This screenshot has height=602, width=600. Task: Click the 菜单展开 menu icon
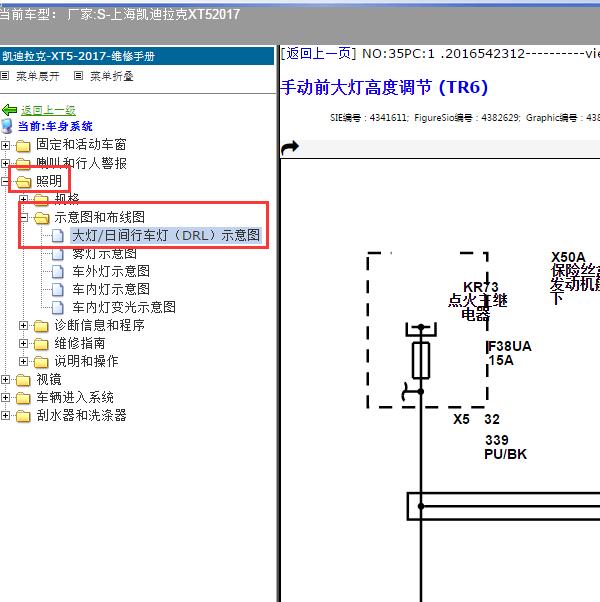coord(5,76)
